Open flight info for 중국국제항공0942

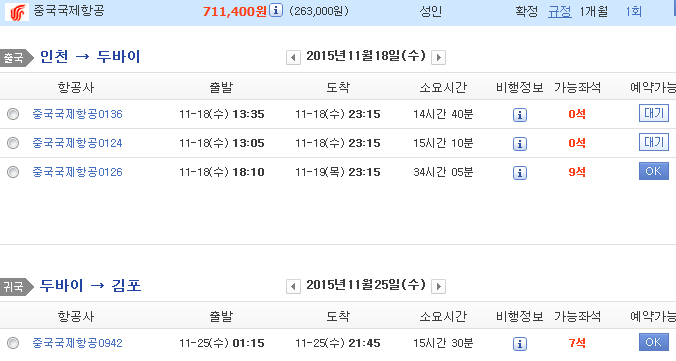coord(520,344)
